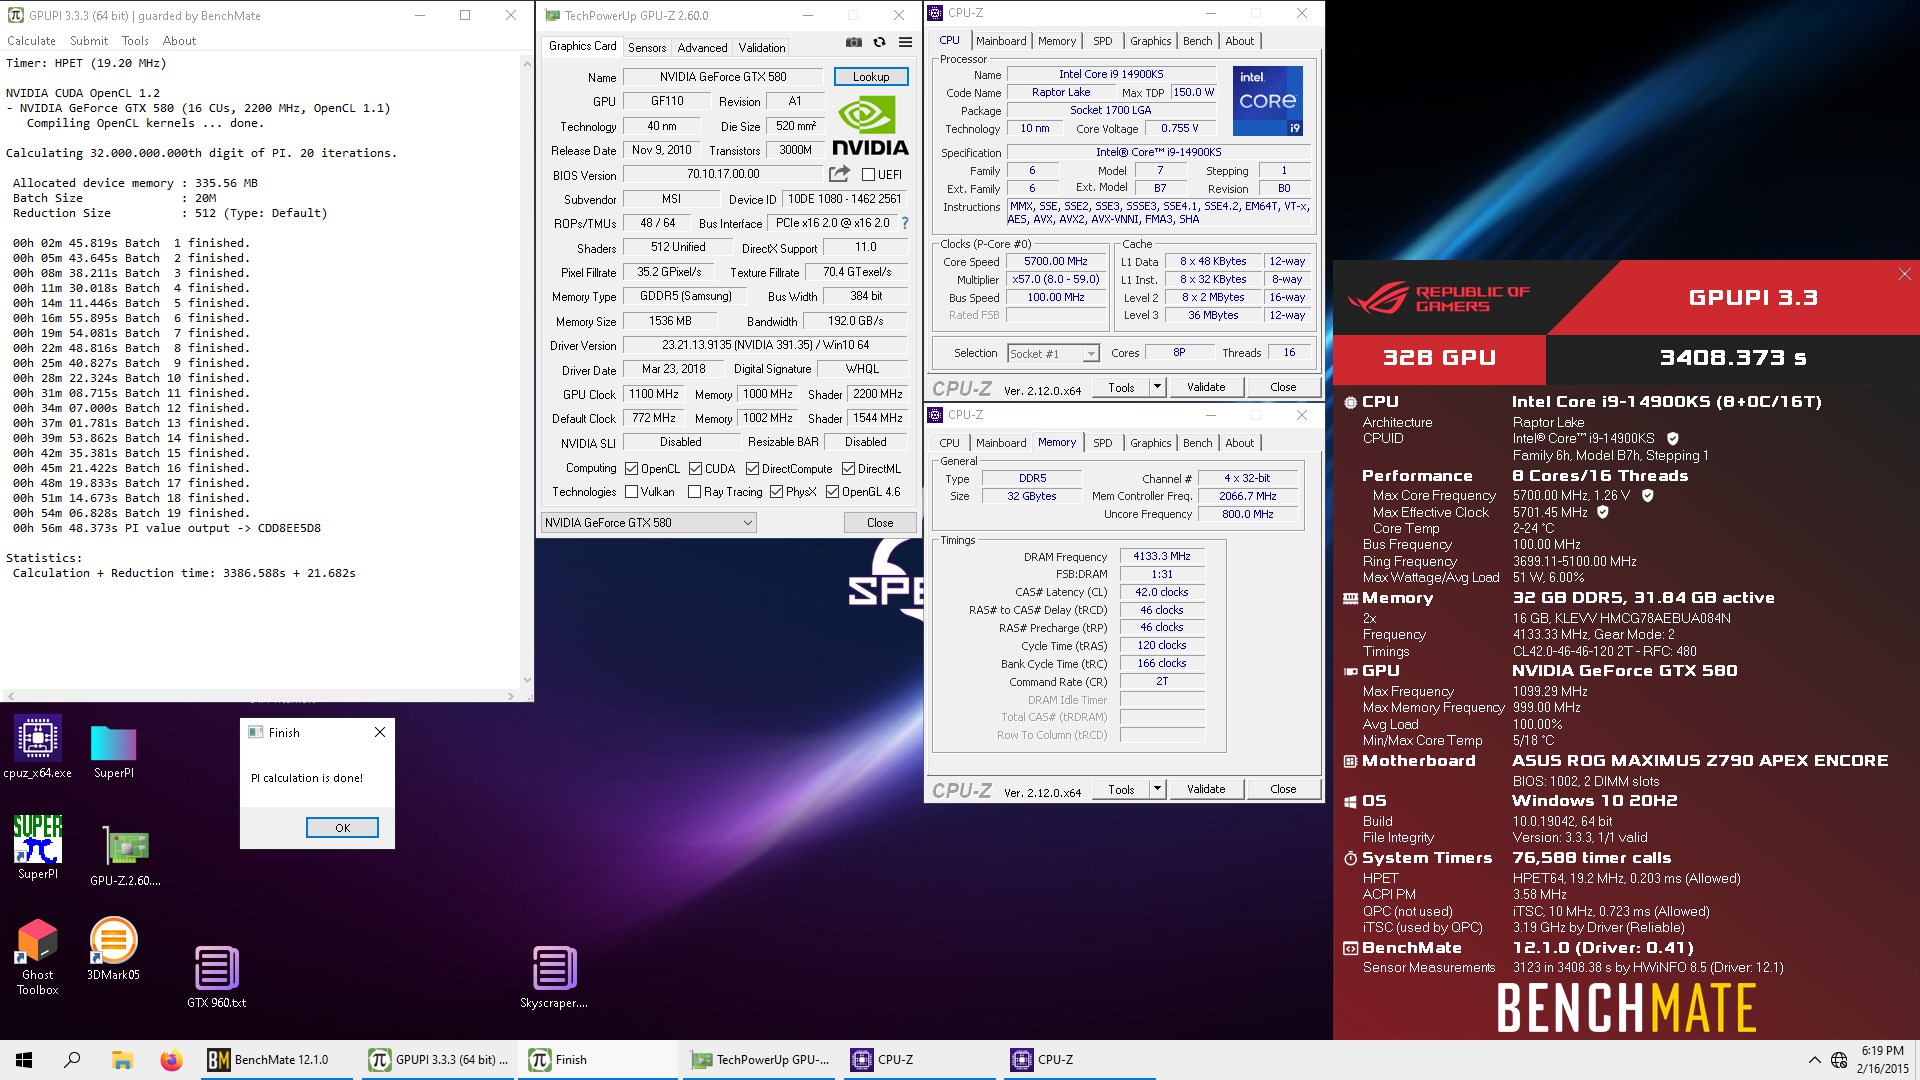
Task: Open the GPU-Z hamburger menu
Action: tap(905, 42)
